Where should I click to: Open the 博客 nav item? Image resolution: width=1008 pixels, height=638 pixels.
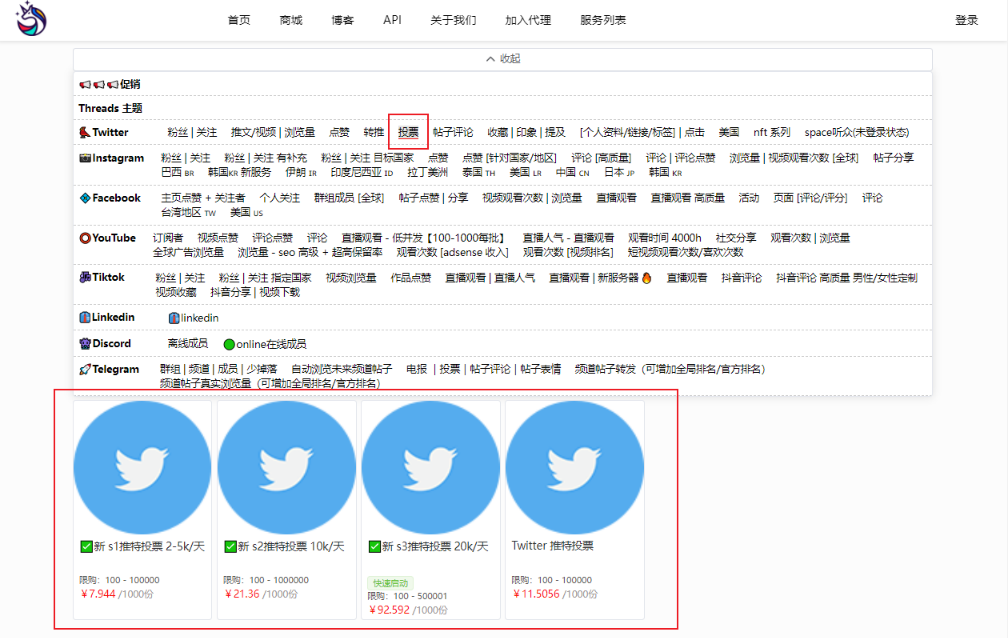click(343, 20)
